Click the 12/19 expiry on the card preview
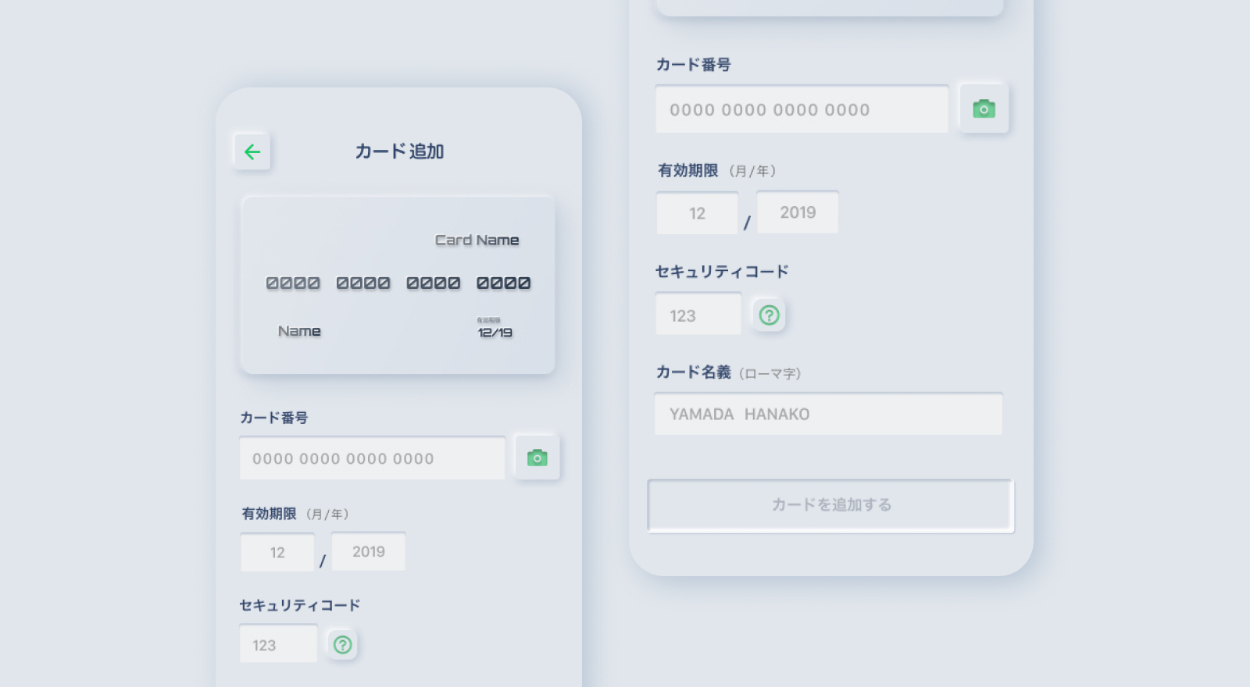 pos(495,332)
